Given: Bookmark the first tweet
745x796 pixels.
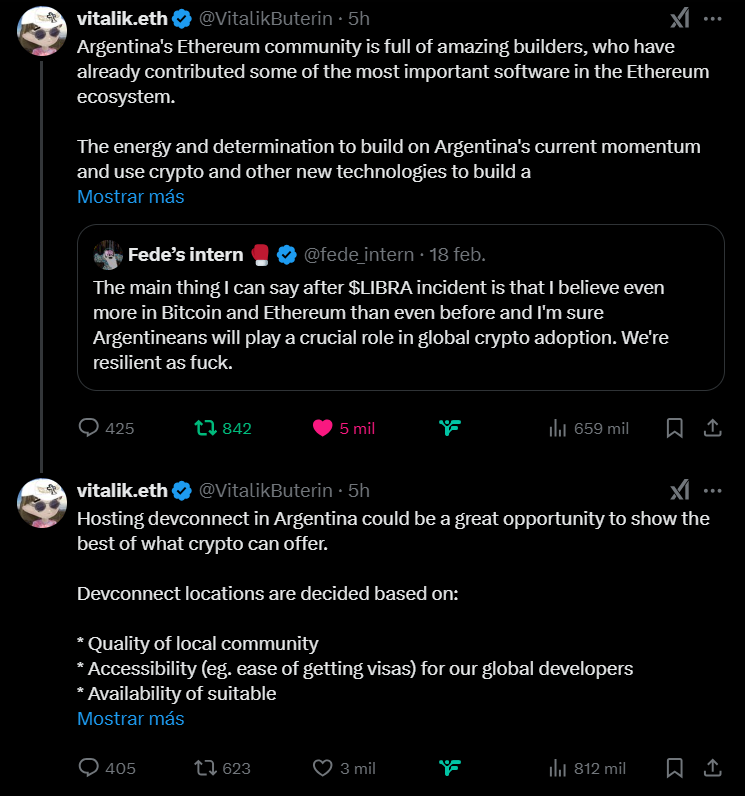Looking at the screenshot, I should 675,428.
